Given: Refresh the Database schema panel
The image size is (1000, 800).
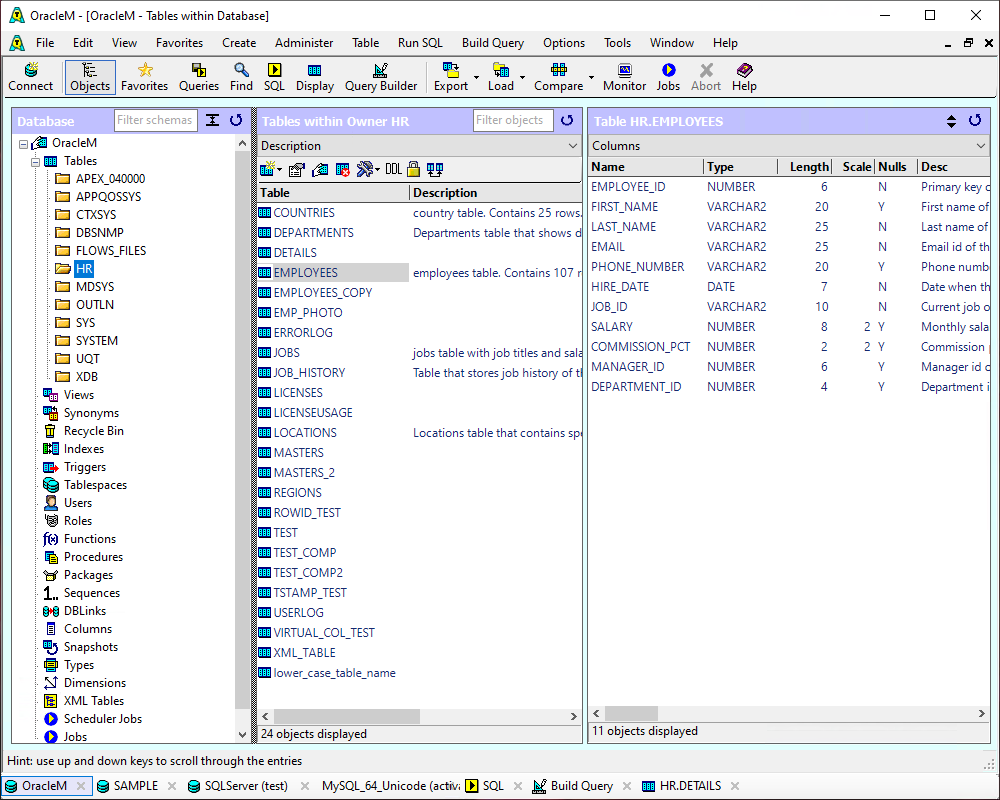Looking at the screenshot, I should (236, 120).
